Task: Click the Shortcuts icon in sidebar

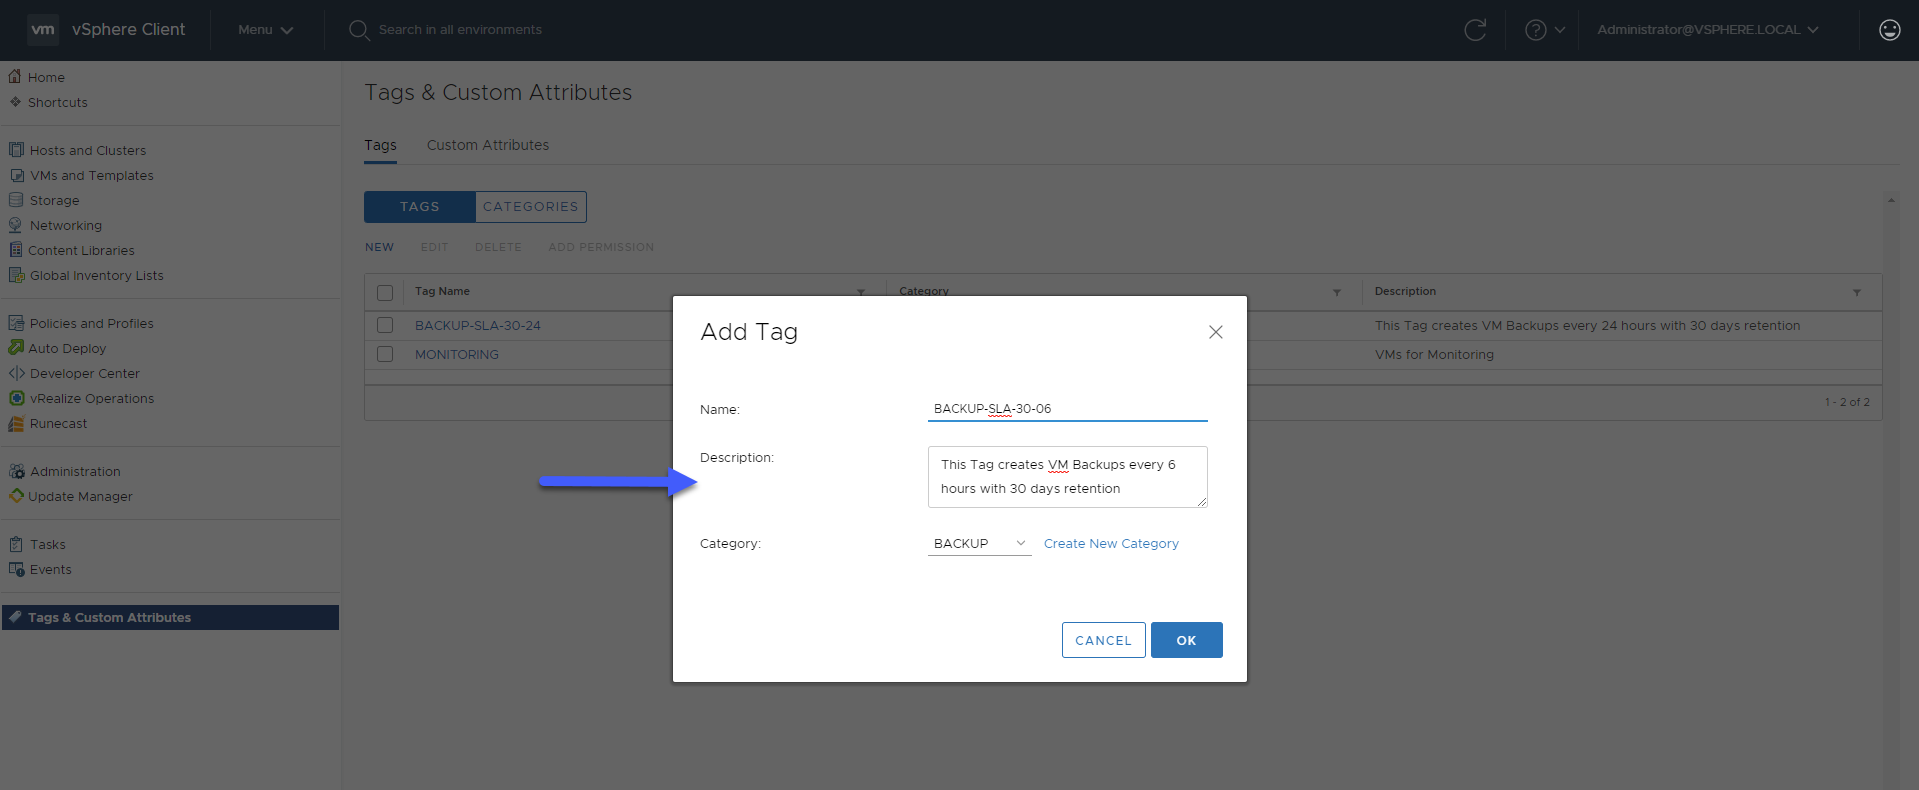Action: pos(15,102)
